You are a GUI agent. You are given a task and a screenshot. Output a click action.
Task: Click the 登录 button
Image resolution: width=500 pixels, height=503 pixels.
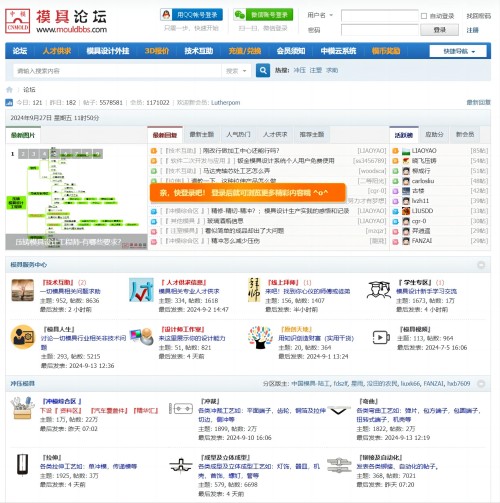point(439,30)
